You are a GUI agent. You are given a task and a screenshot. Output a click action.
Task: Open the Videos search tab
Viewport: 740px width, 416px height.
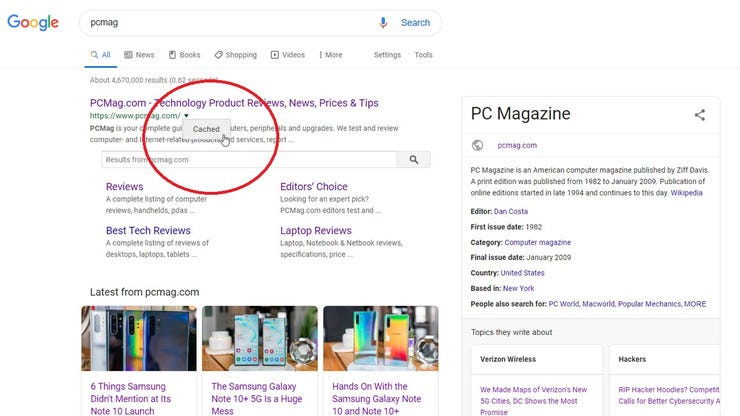288,55
